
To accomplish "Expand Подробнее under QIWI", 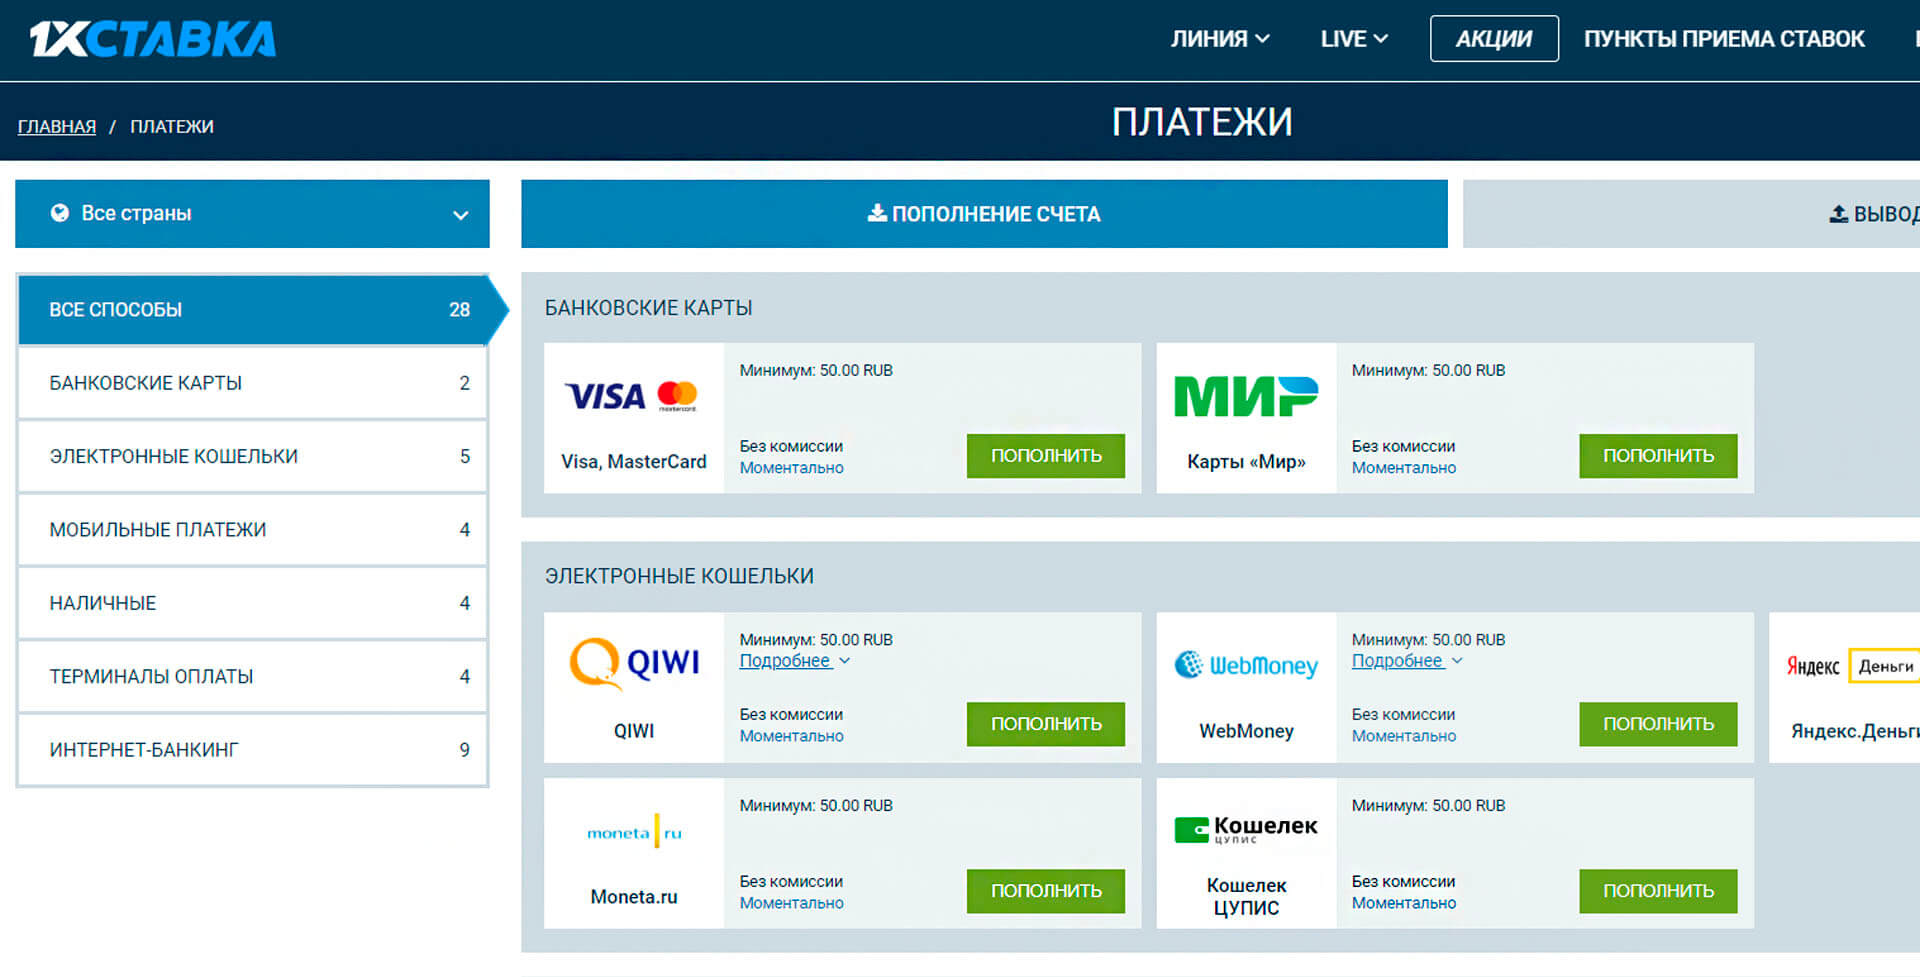I will click(x=794, y=661).
